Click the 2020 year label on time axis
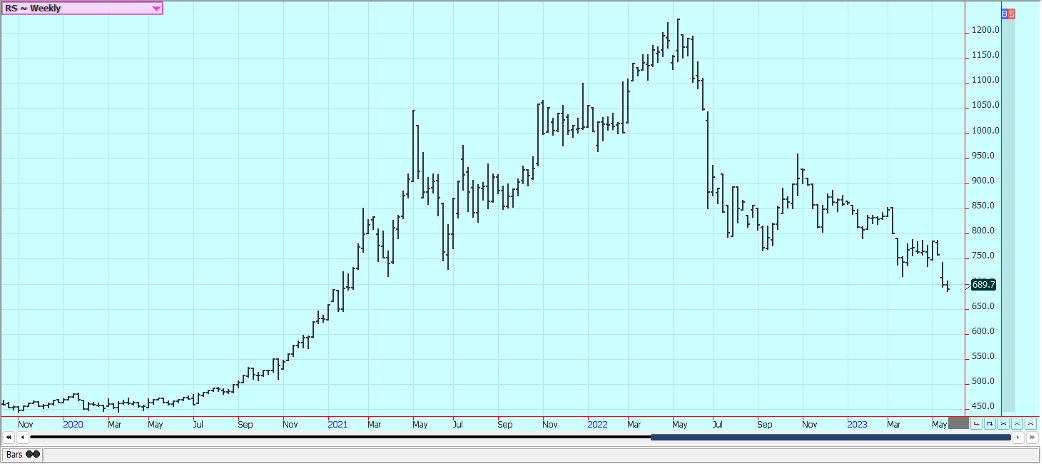This screenshot has width=1042, height=464. 73,423
